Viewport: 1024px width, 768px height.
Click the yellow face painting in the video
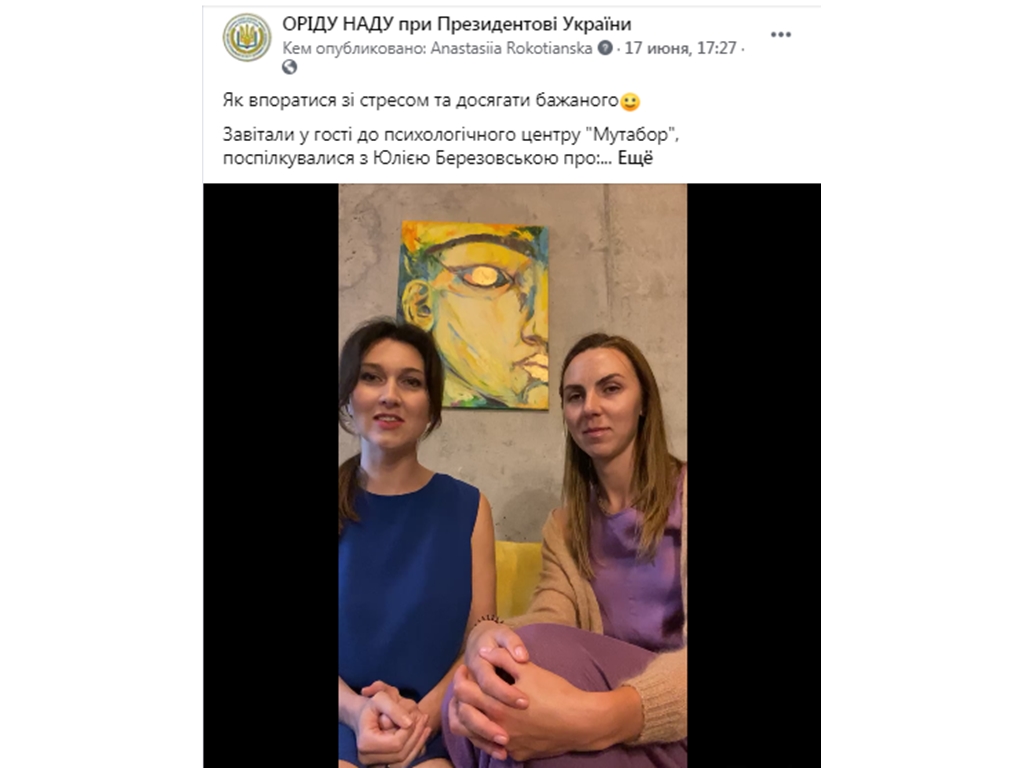click(x=473, y=315)
